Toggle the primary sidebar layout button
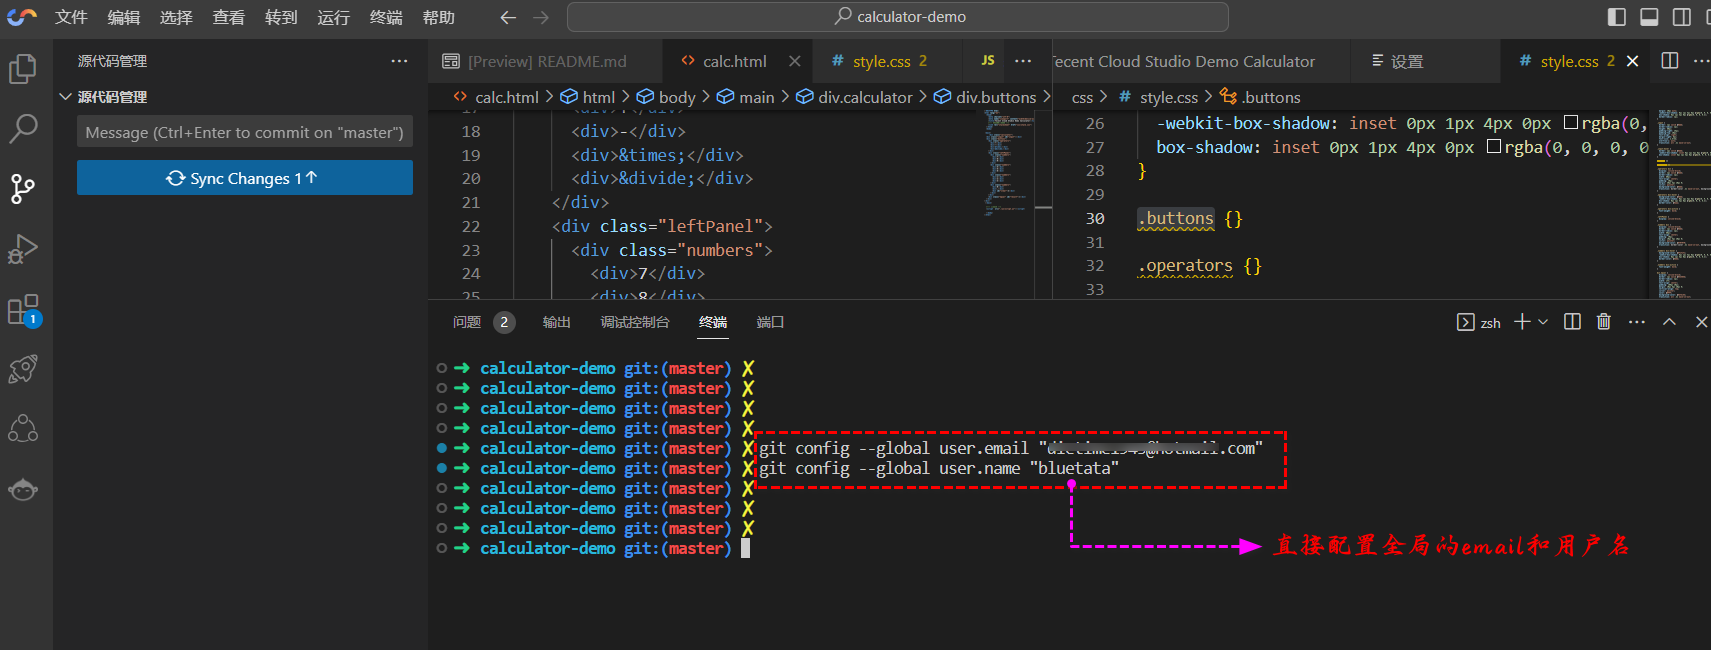Screen dimensions: 1711x650 1617,17
